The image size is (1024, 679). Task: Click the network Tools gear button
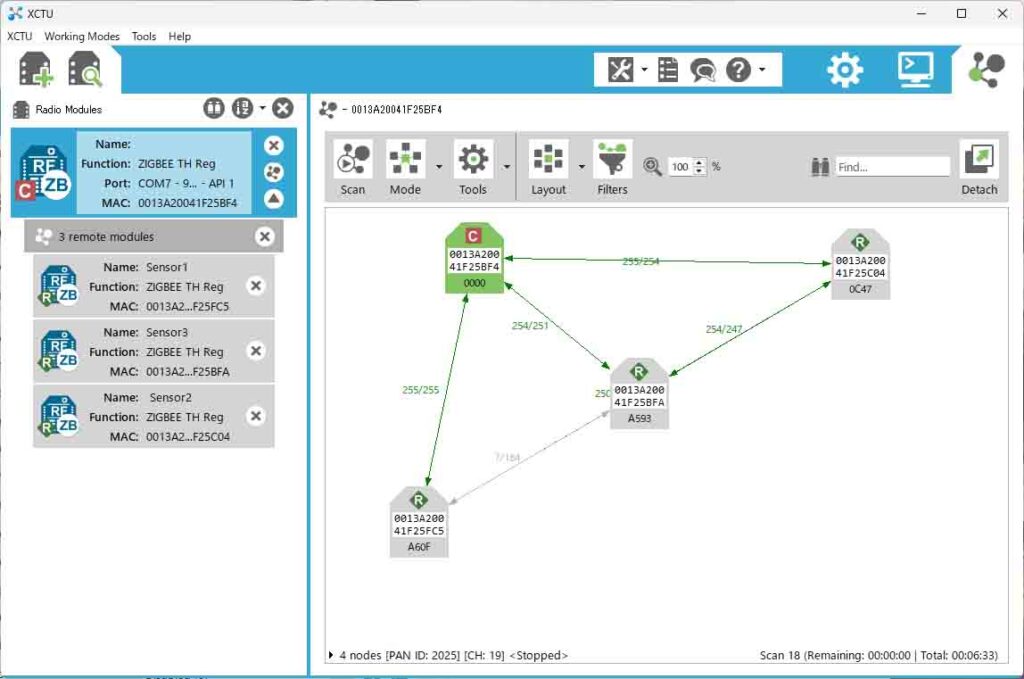click(x=473, y=167)
